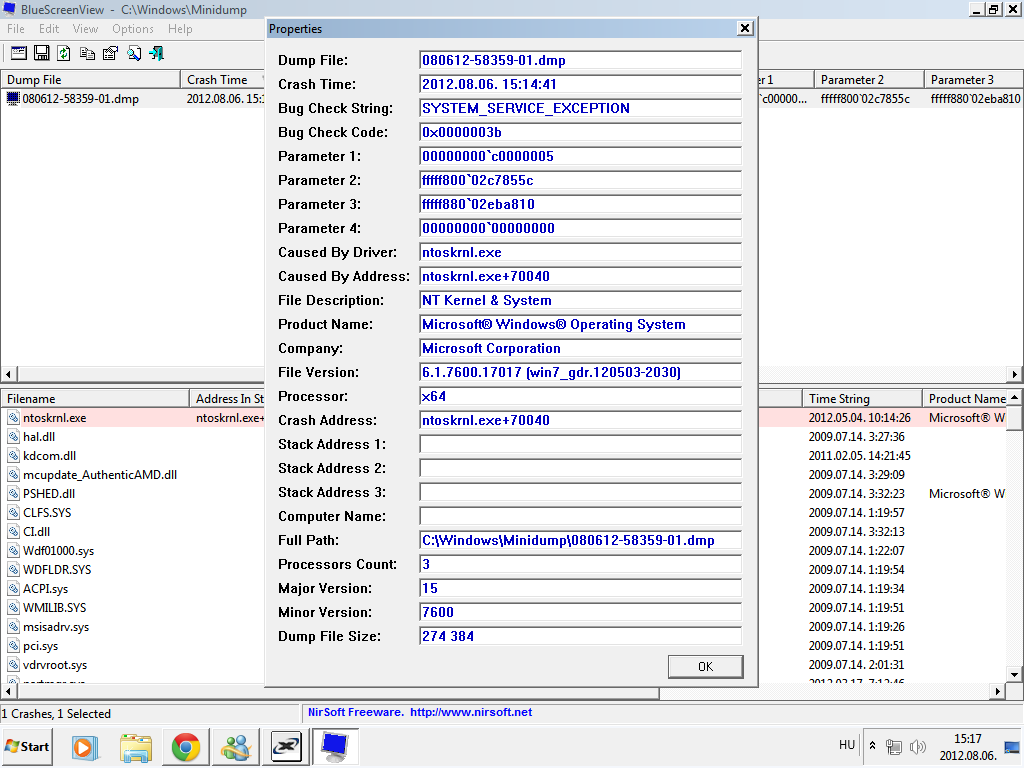Click the kdcom.dll file icon
Viewport: 1024px width, 768px height.
14,456
